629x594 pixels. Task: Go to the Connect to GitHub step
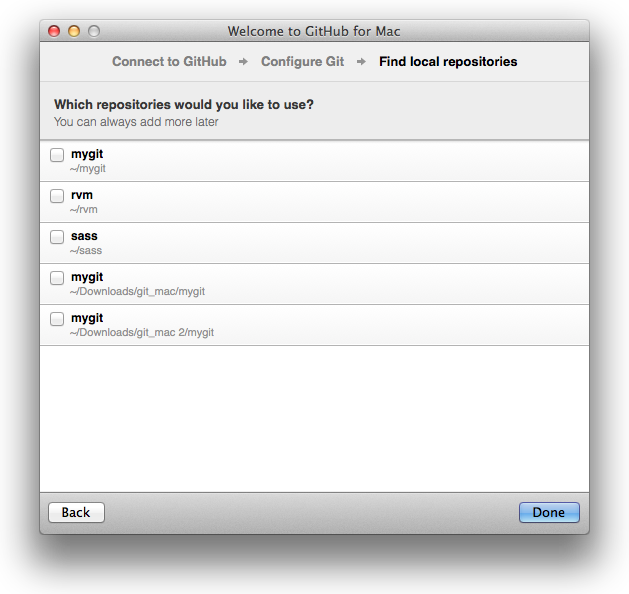click(169, 62)
